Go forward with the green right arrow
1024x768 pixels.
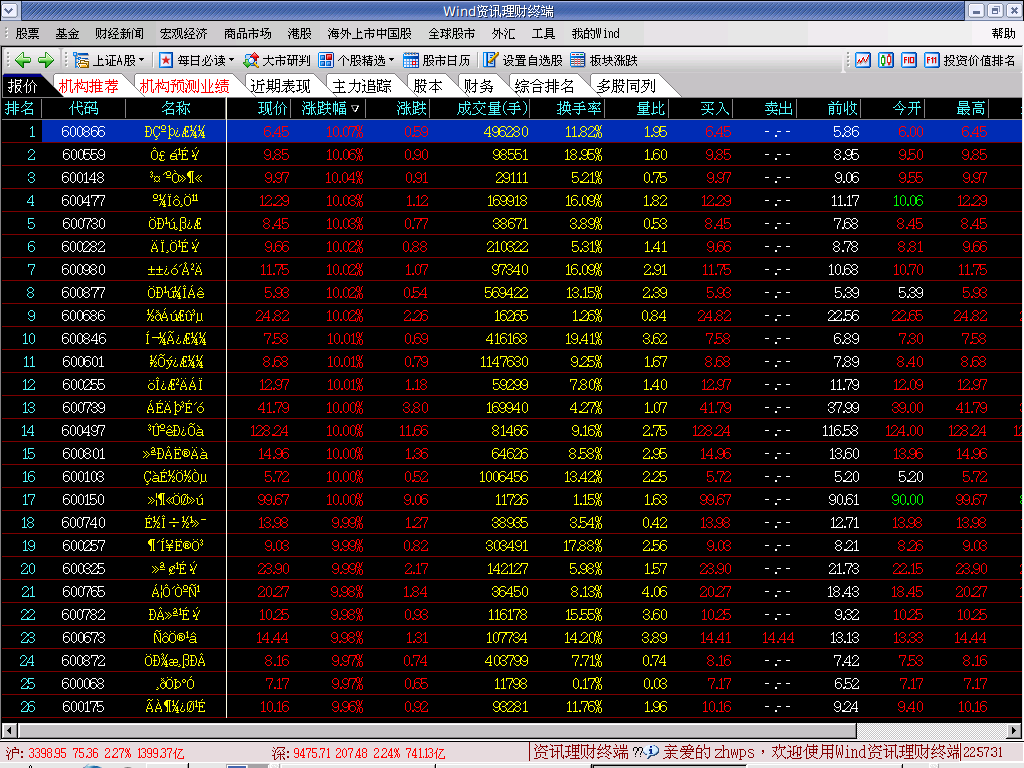pos(46,61)
